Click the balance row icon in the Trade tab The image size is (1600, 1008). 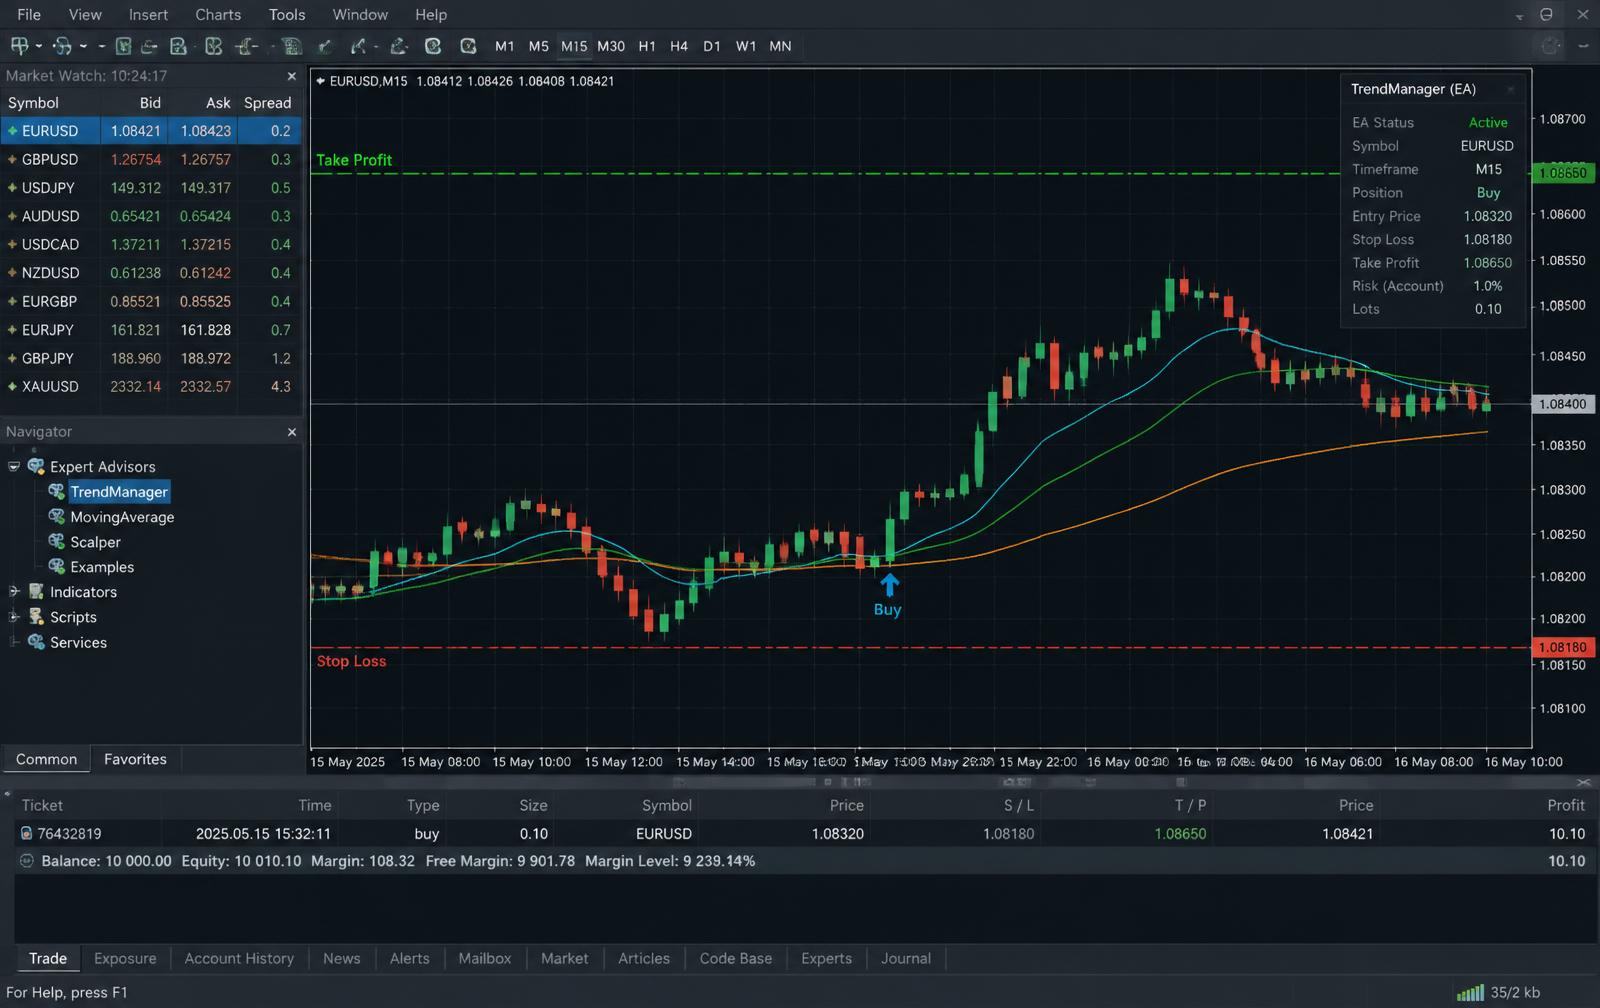pos(27,860)
